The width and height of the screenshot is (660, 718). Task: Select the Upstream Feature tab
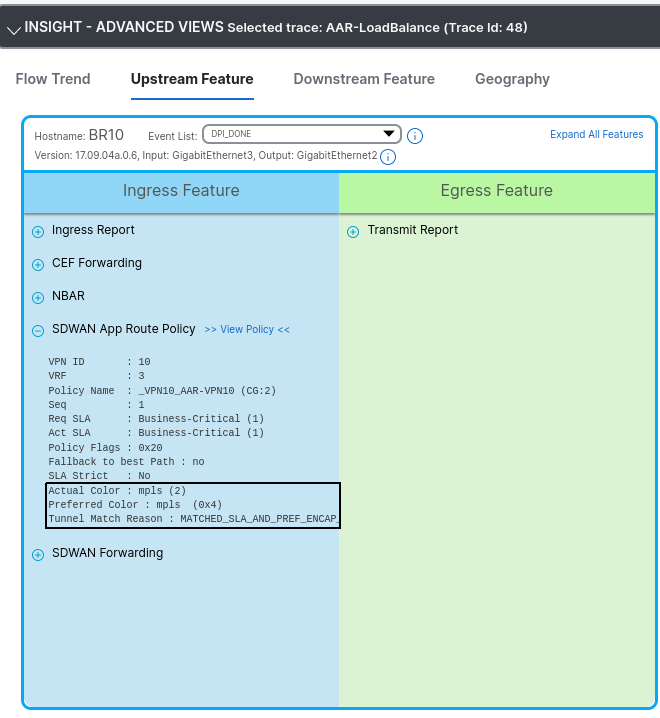click(192, 79)
